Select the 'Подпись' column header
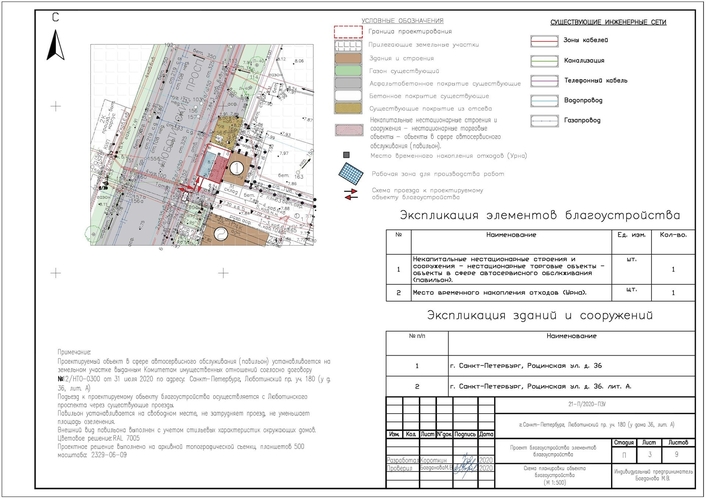Viewport: 706px width, 498px height. click(465, 435)
